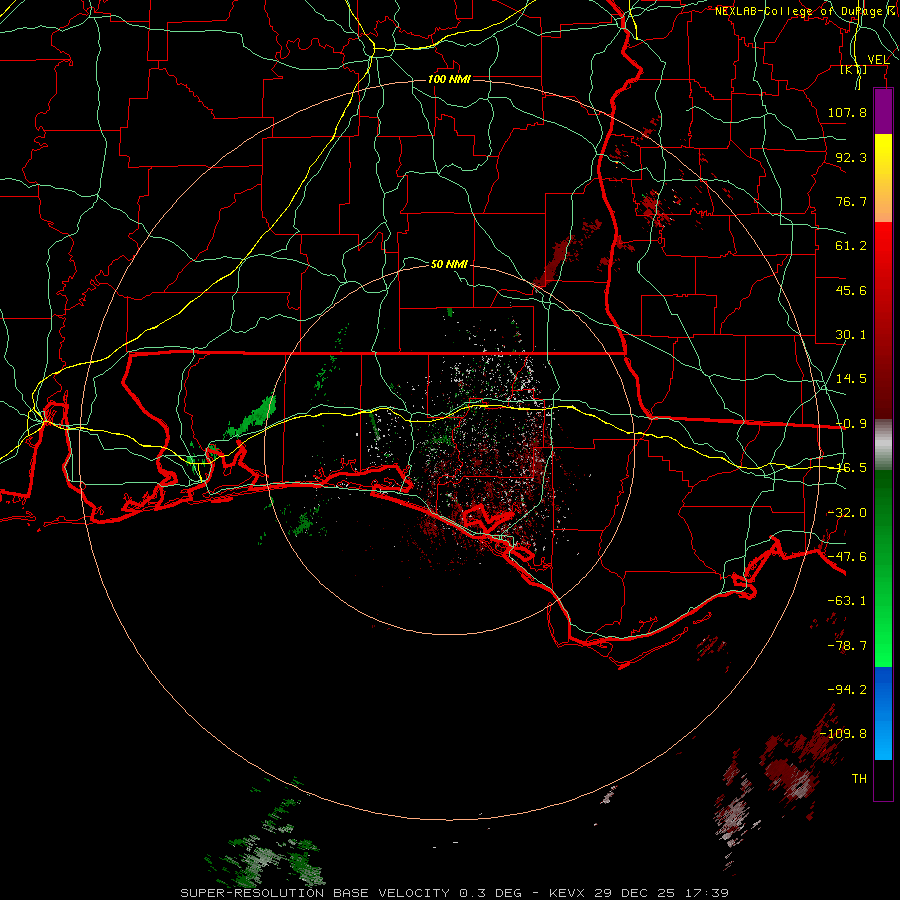This screenshot has width=900, height=900.
Task: Click the [KT] units label
Action: pyautogui.click(x=854, y=70)
